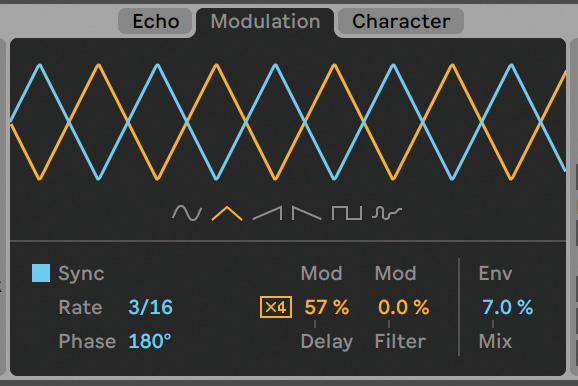Choose the ramp-down sawtooth waveform icon
The height and width of the screenshot is (386, 578).
pos(306,213)
